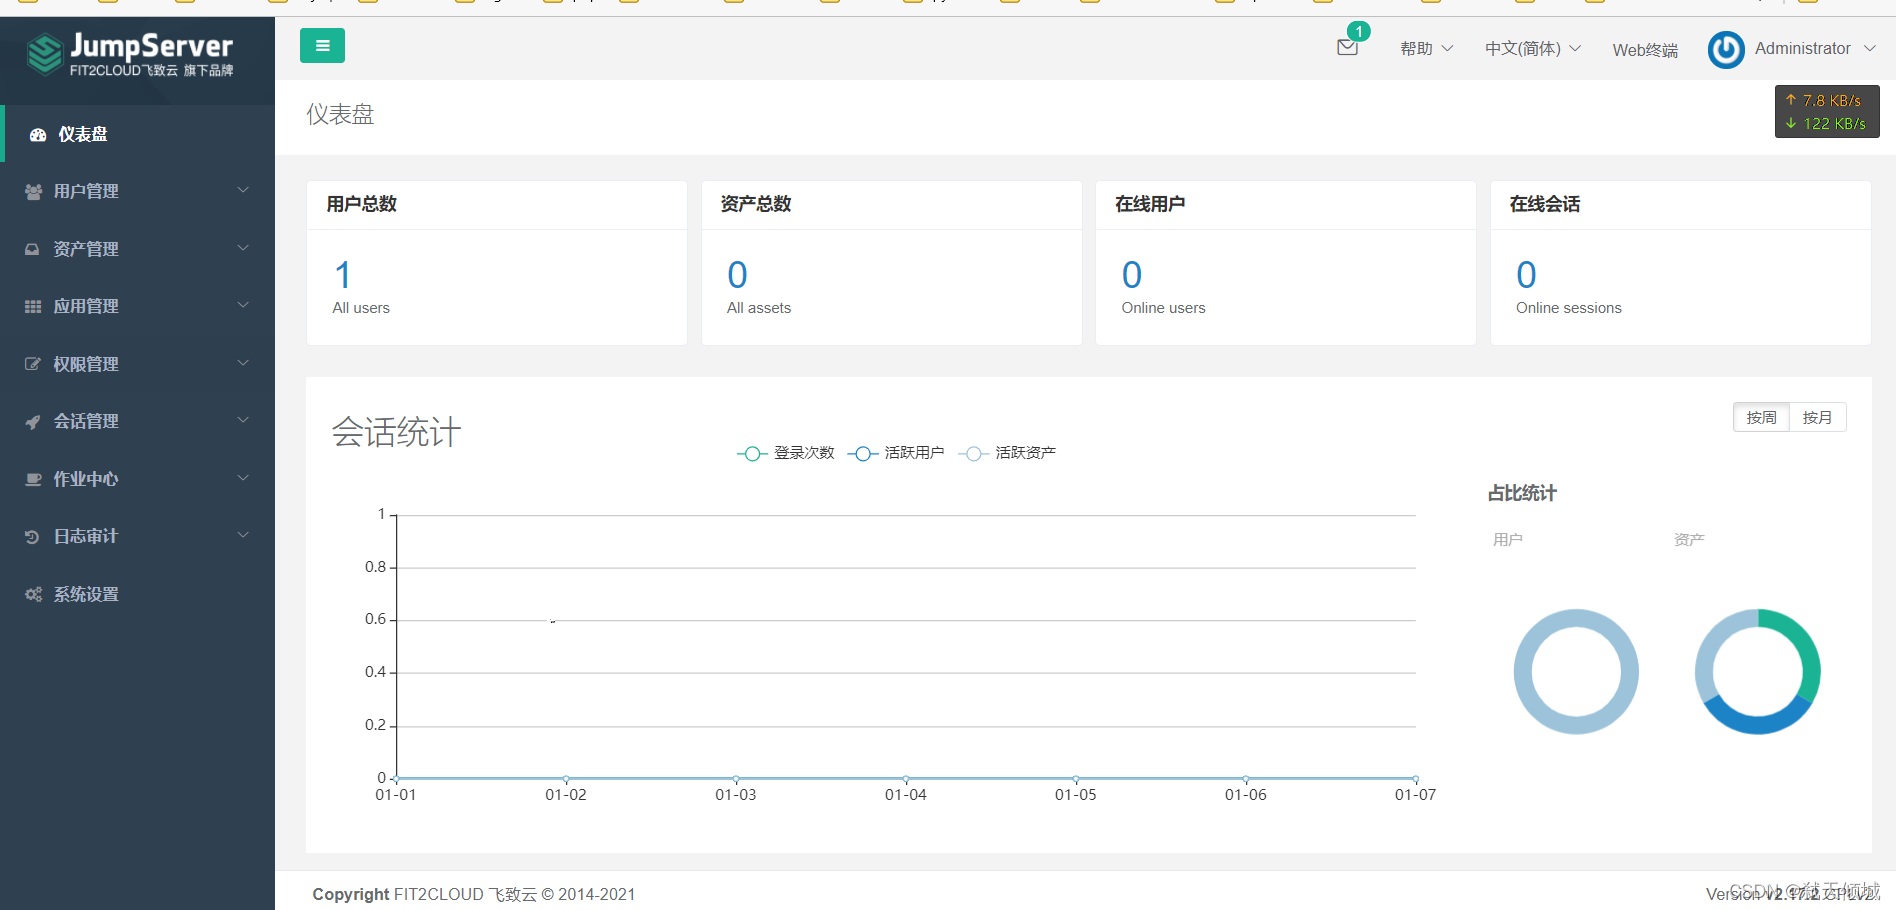The height and width of the screenshot is (910, 1896).
Task: Click green segment of 资产 donut chart
Action: point(1805,645)
